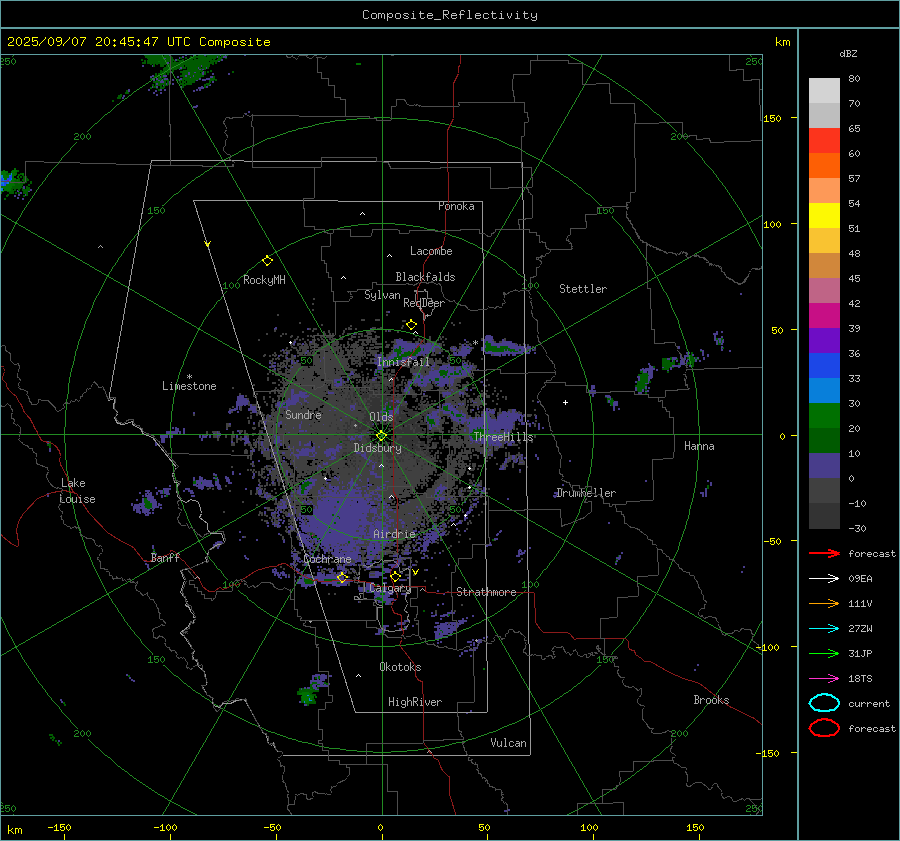Click the yellow diamond marker beside RockyMH

(x=267, y=261)
